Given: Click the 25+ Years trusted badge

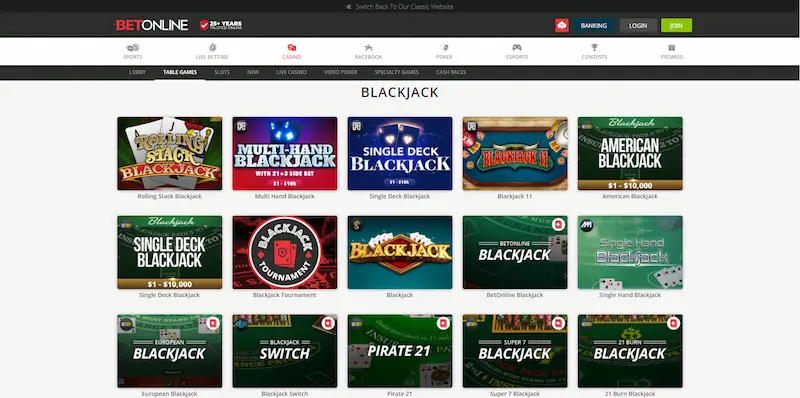Looking at the screenshot, I should (x=221, y=25).
